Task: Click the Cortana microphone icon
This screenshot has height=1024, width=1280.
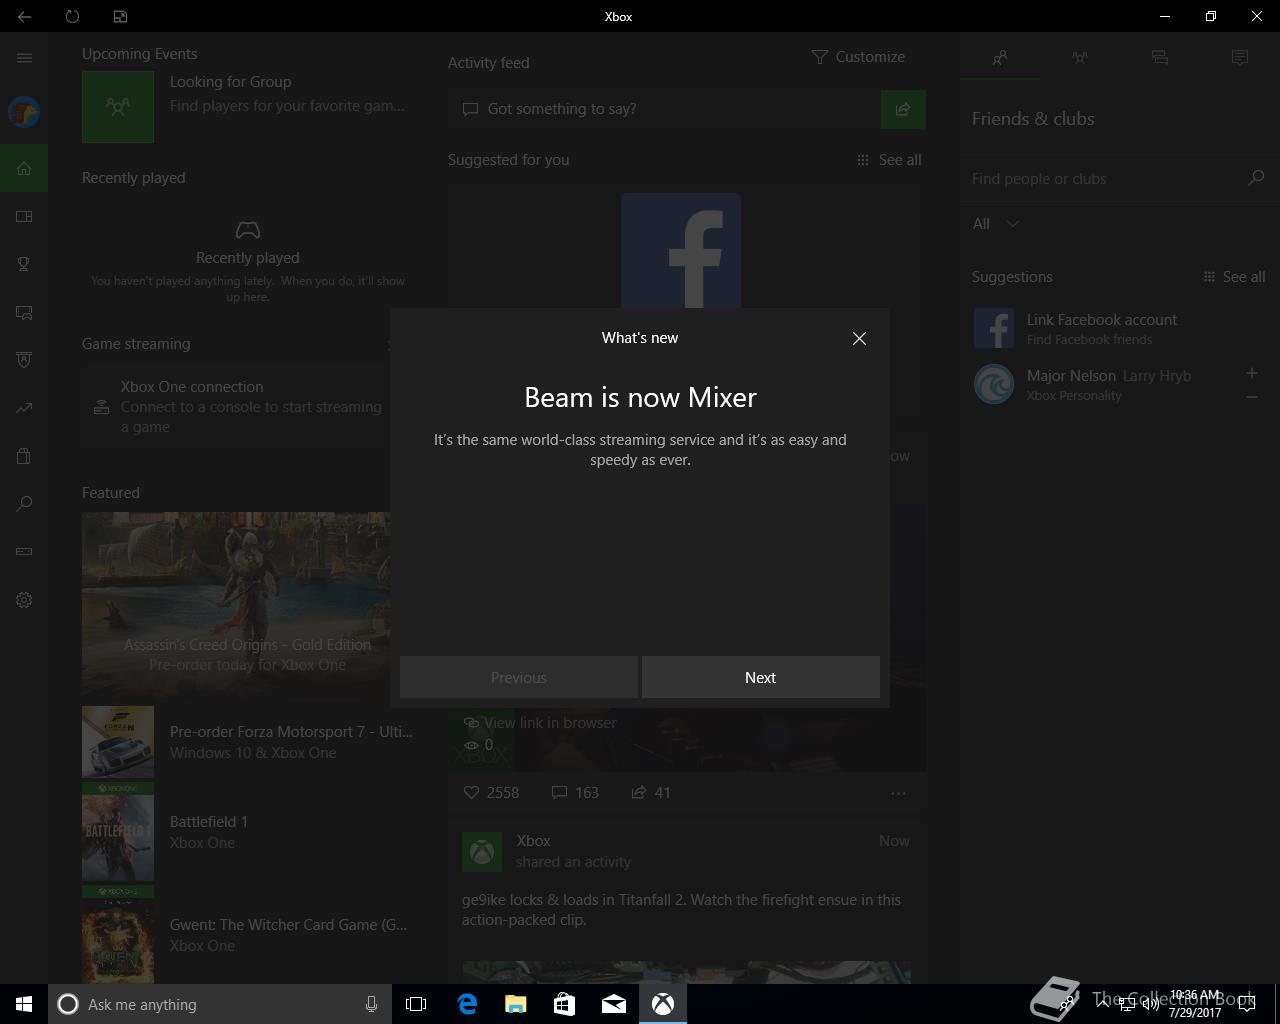Action: 371,1004
